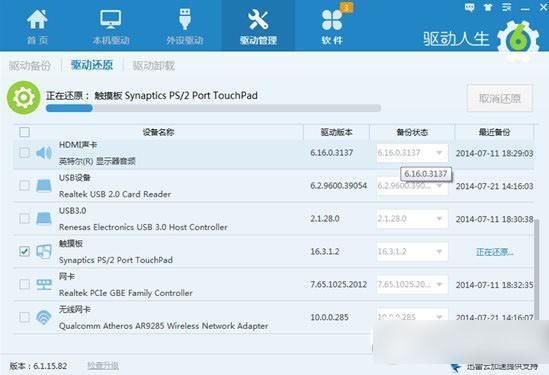The image size is (549, 375).
Task: Click the 7.65.1025.2012 driver version cell
Action: click(x=339, y=284)
